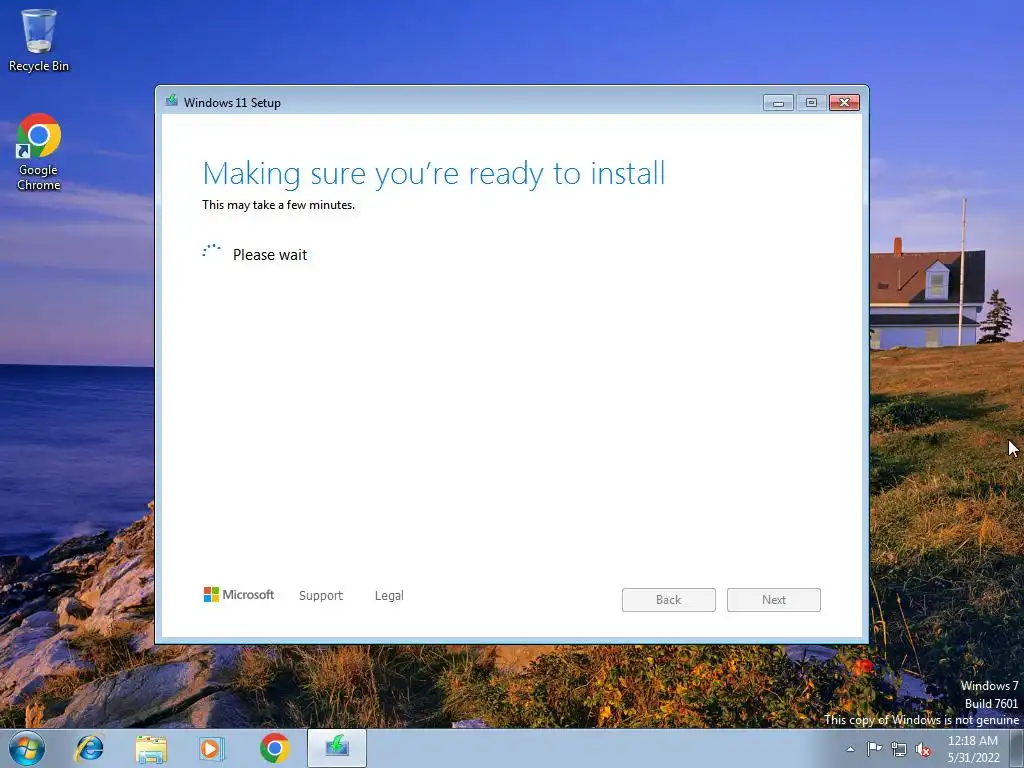Open the Recycle Bin desktop icon

39,40
